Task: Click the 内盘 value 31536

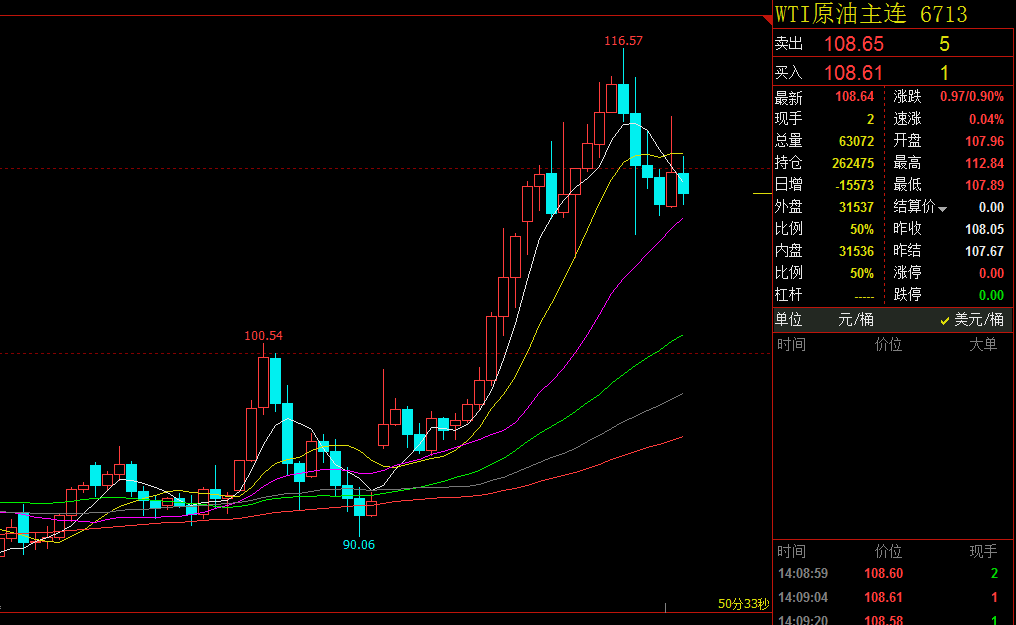Action: click(x=856, y=251)
